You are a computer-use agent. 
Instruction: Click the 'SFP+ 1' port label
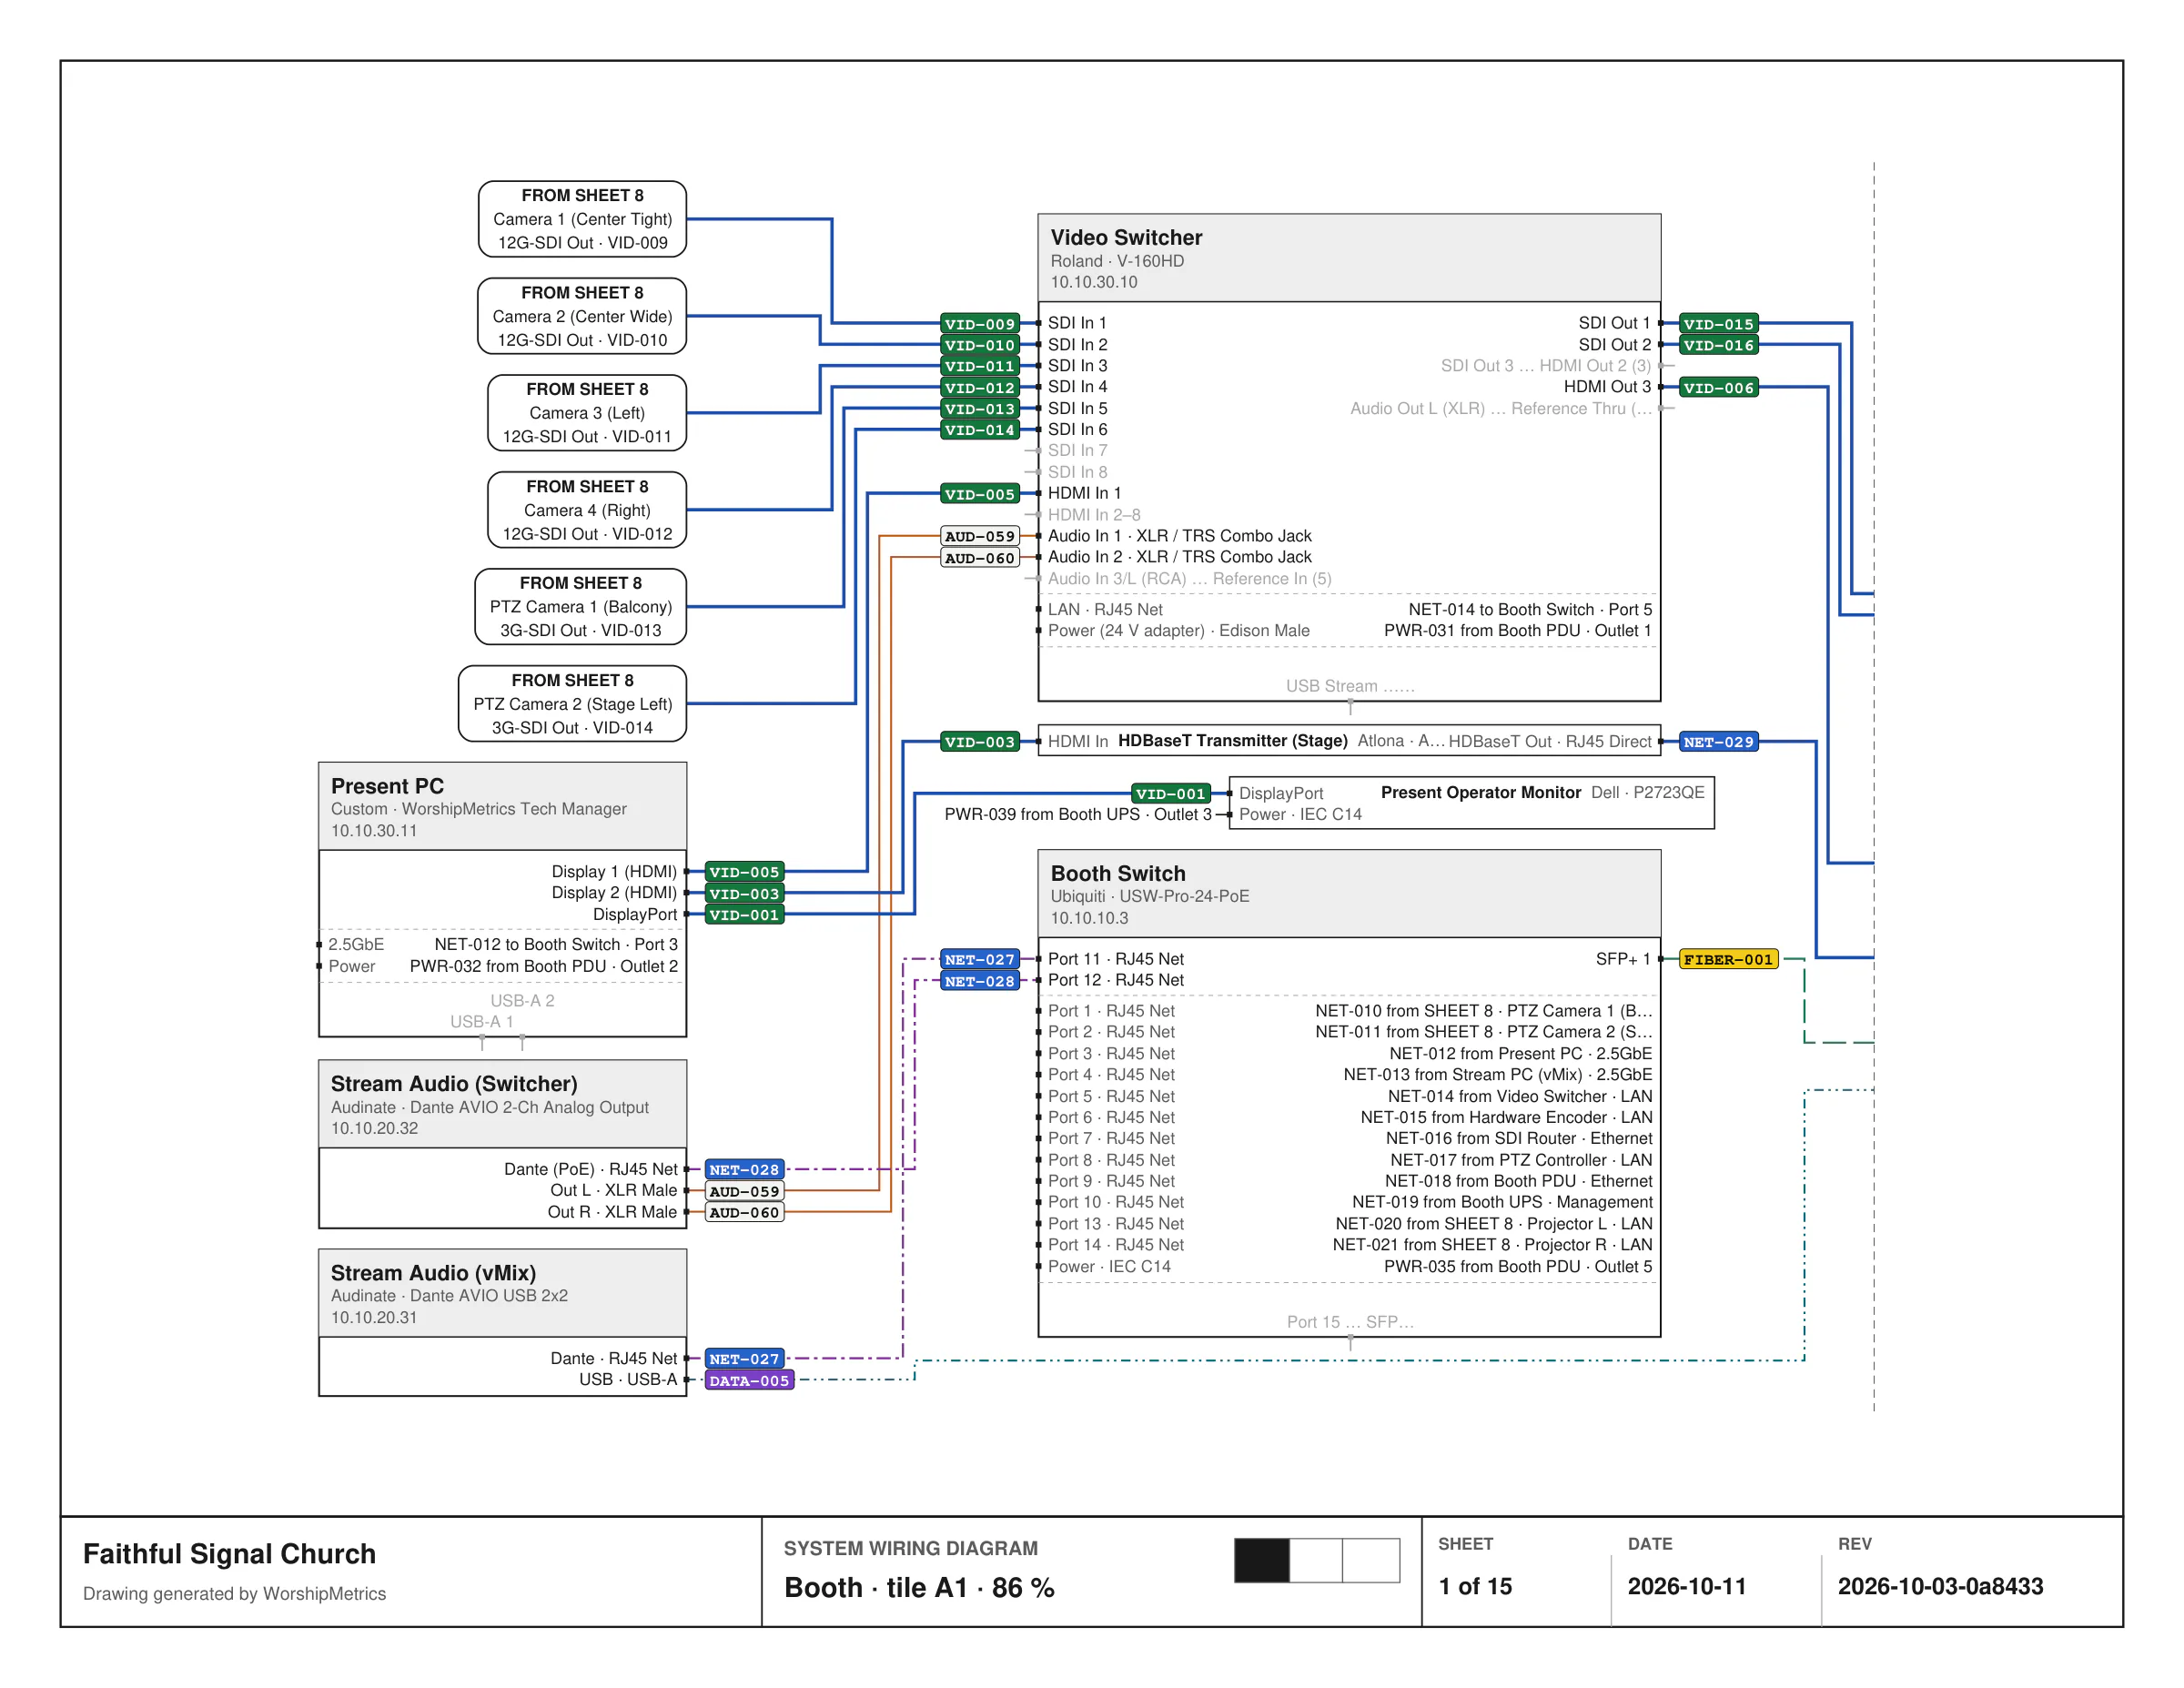tap(1623, 959)
